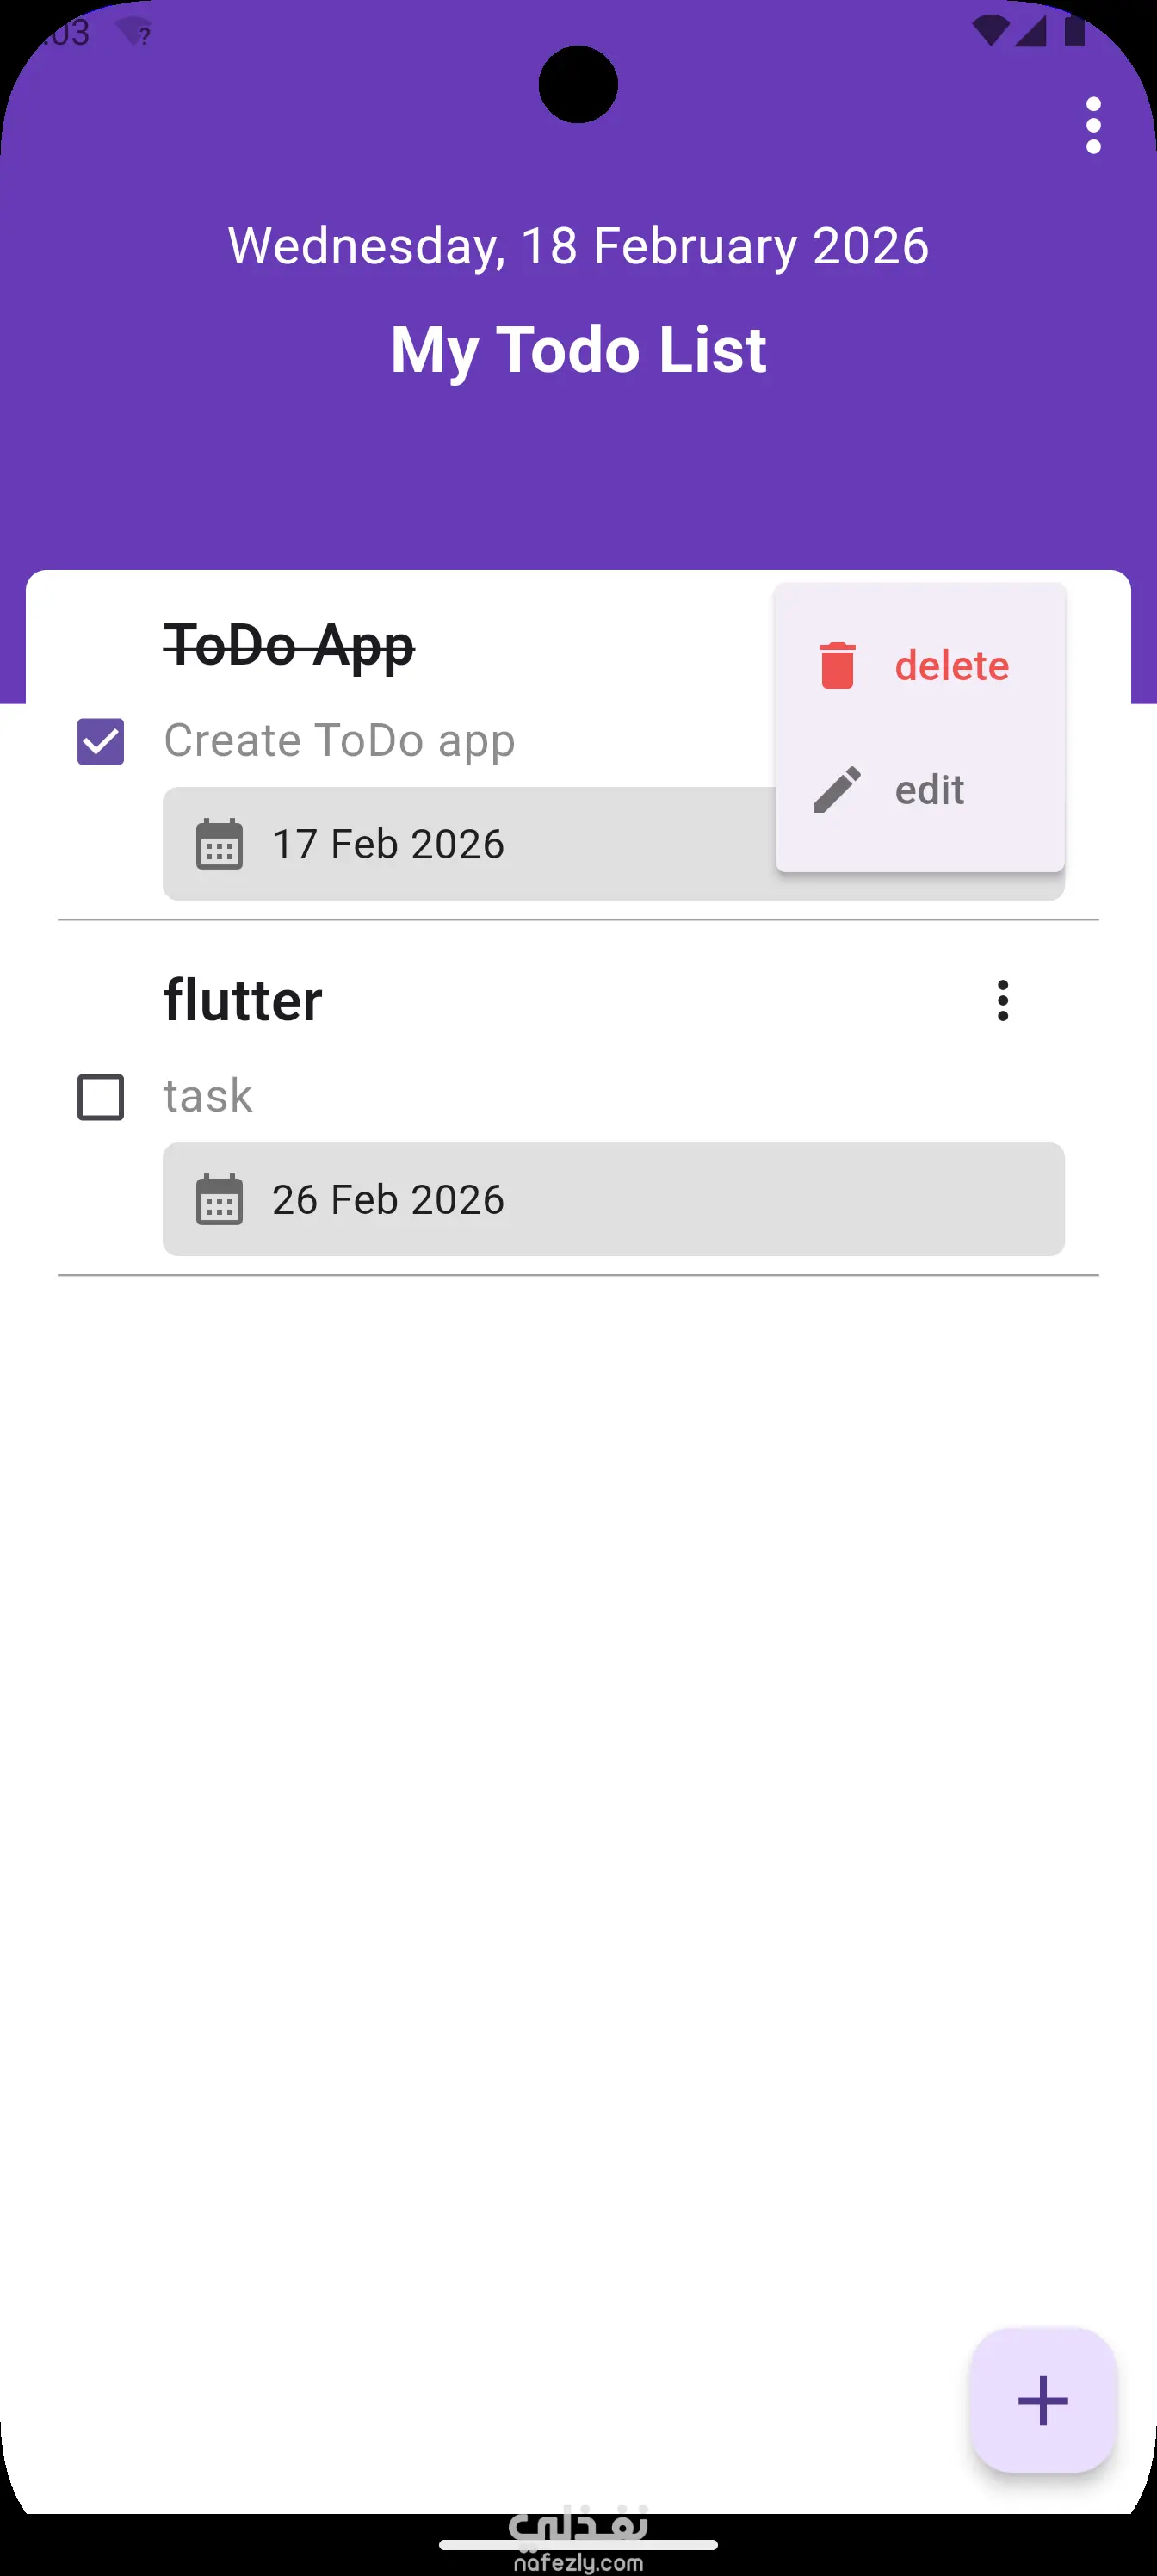
Task: Tap the battery status icon
Action: [x=1075, y=31]
